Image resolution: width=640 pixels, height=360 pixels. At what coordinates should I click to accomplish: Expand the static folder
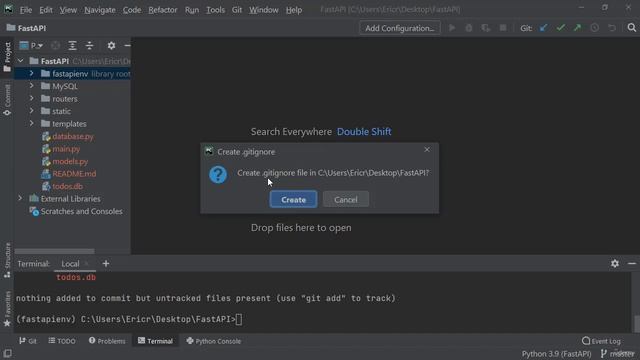pyautogui.click(x=31, y=111)
